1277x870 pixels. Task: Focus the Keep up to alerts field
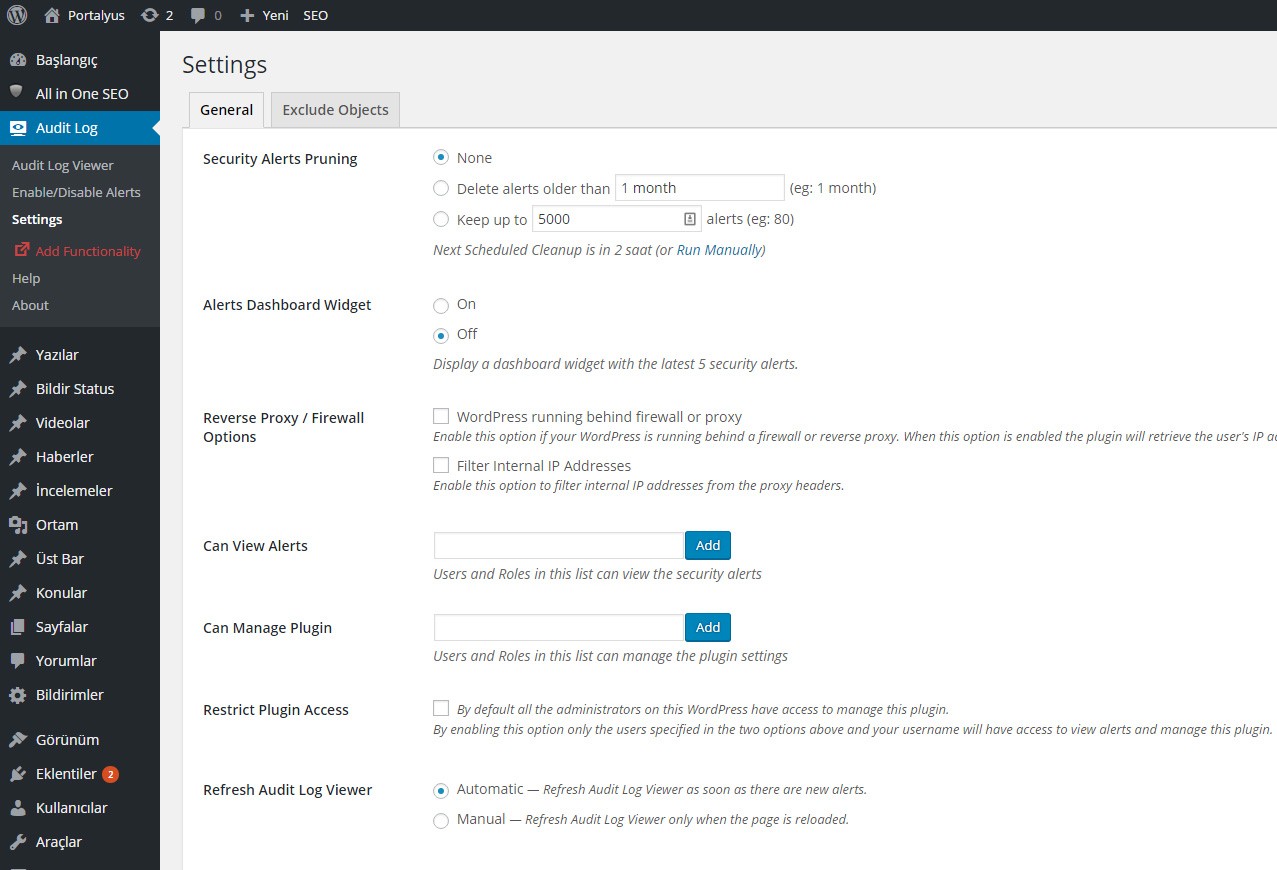616,219
